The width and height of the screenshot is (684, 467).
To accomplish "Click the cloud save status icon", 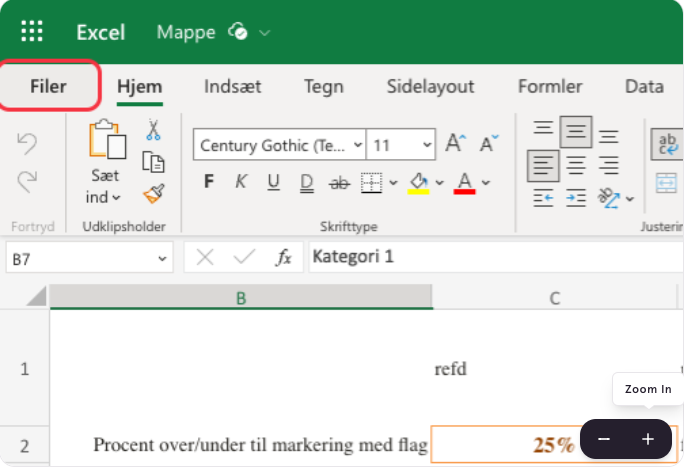I will point(238,32).
